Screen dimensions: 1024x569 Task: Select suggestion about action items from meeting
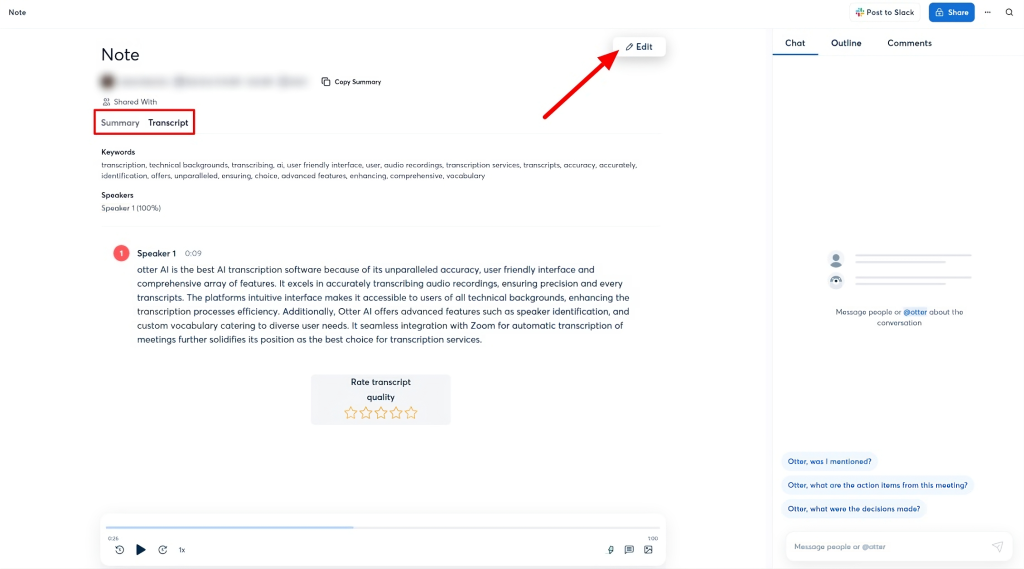click(x=877, y=485)
